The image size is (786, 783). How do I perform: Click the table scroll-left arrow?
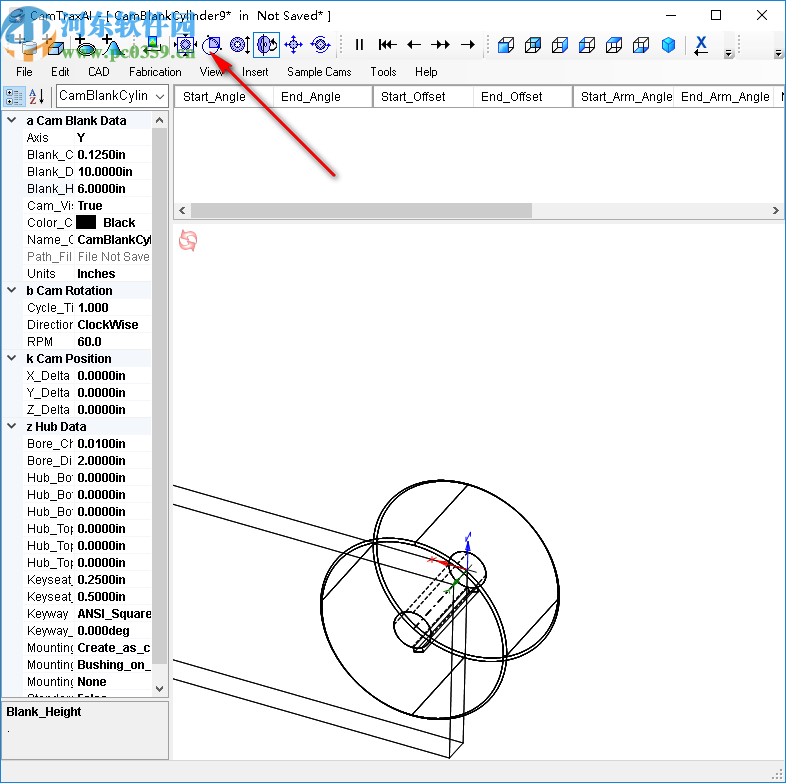pos(182,211)
